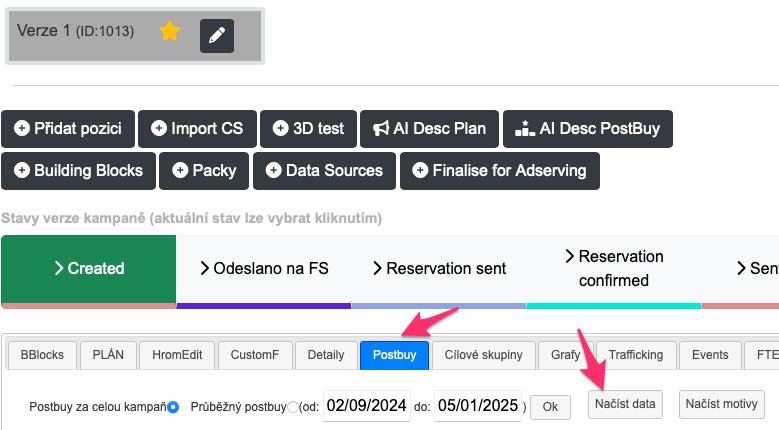
Task: Select Průběžný postbuy radio option
Action: 293,407
